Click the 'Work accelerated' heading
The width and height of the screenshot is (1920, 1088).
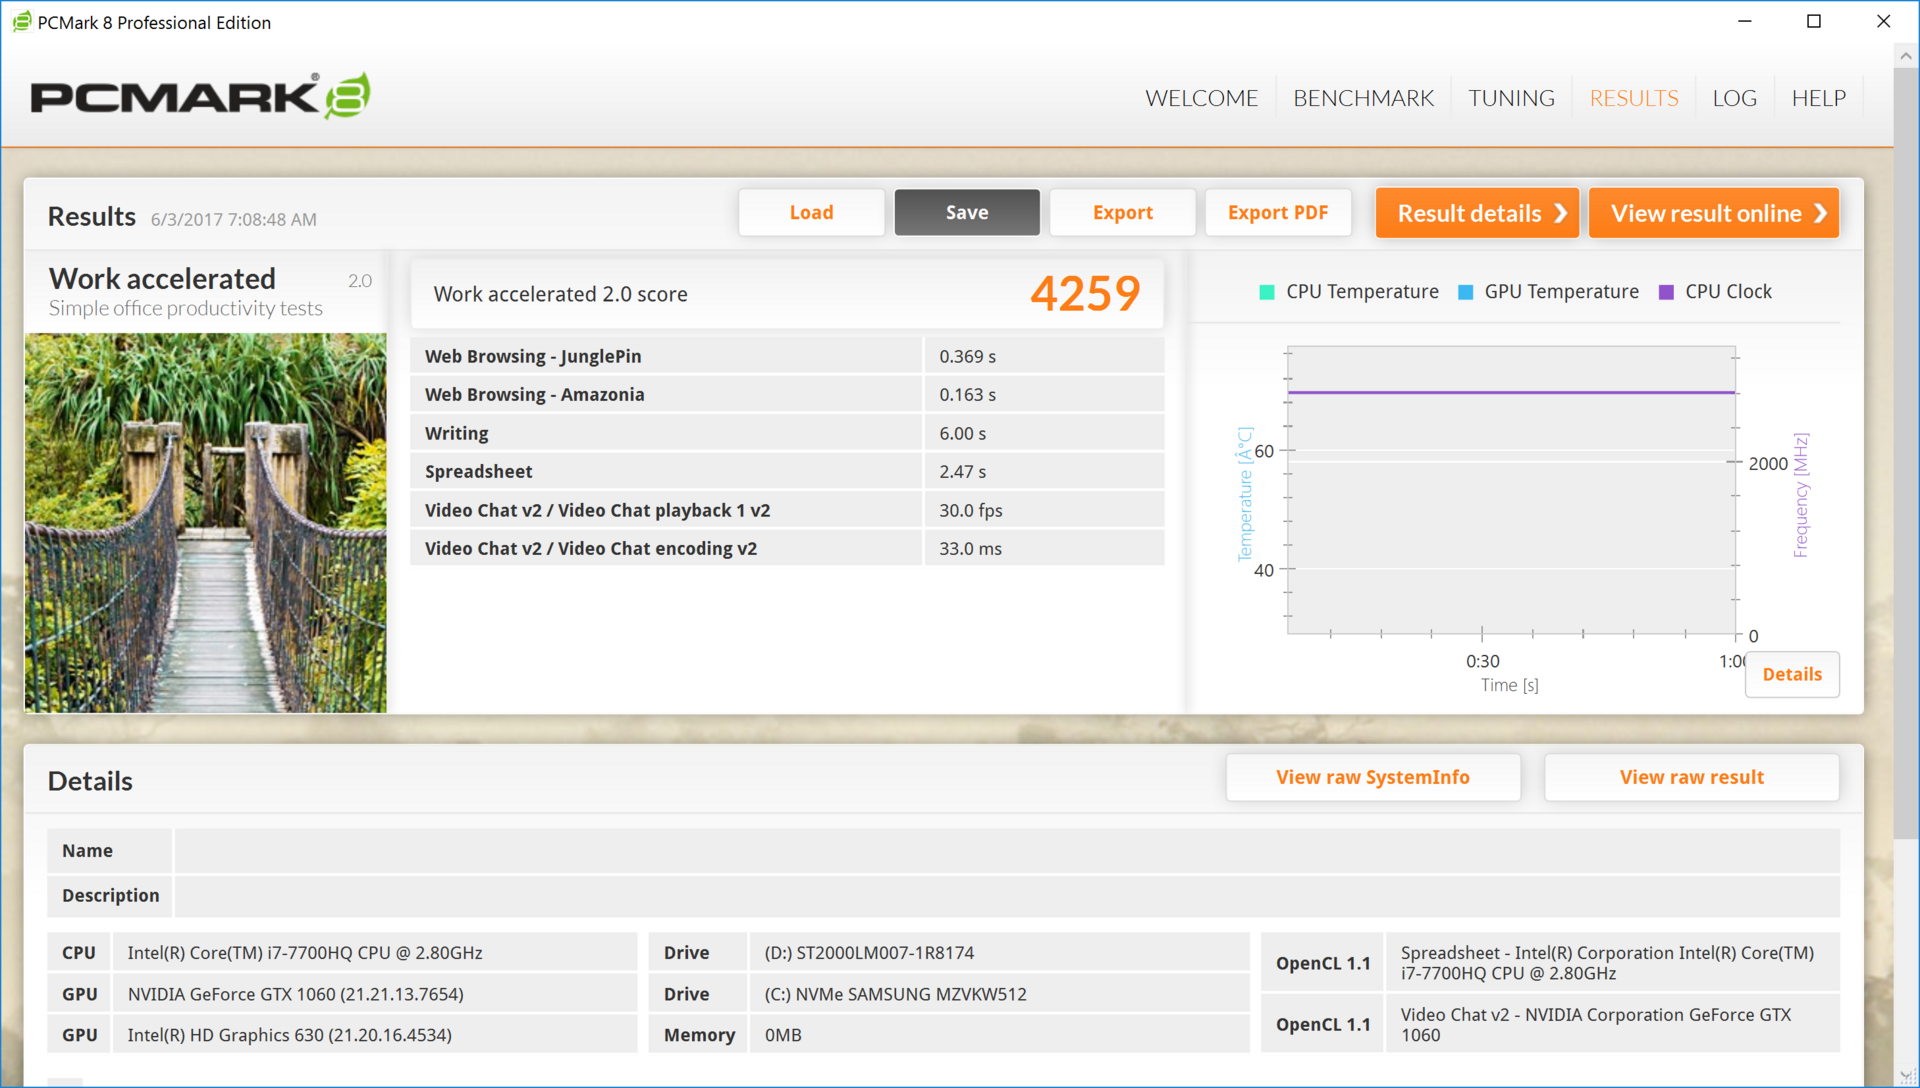tap(162, 278)
